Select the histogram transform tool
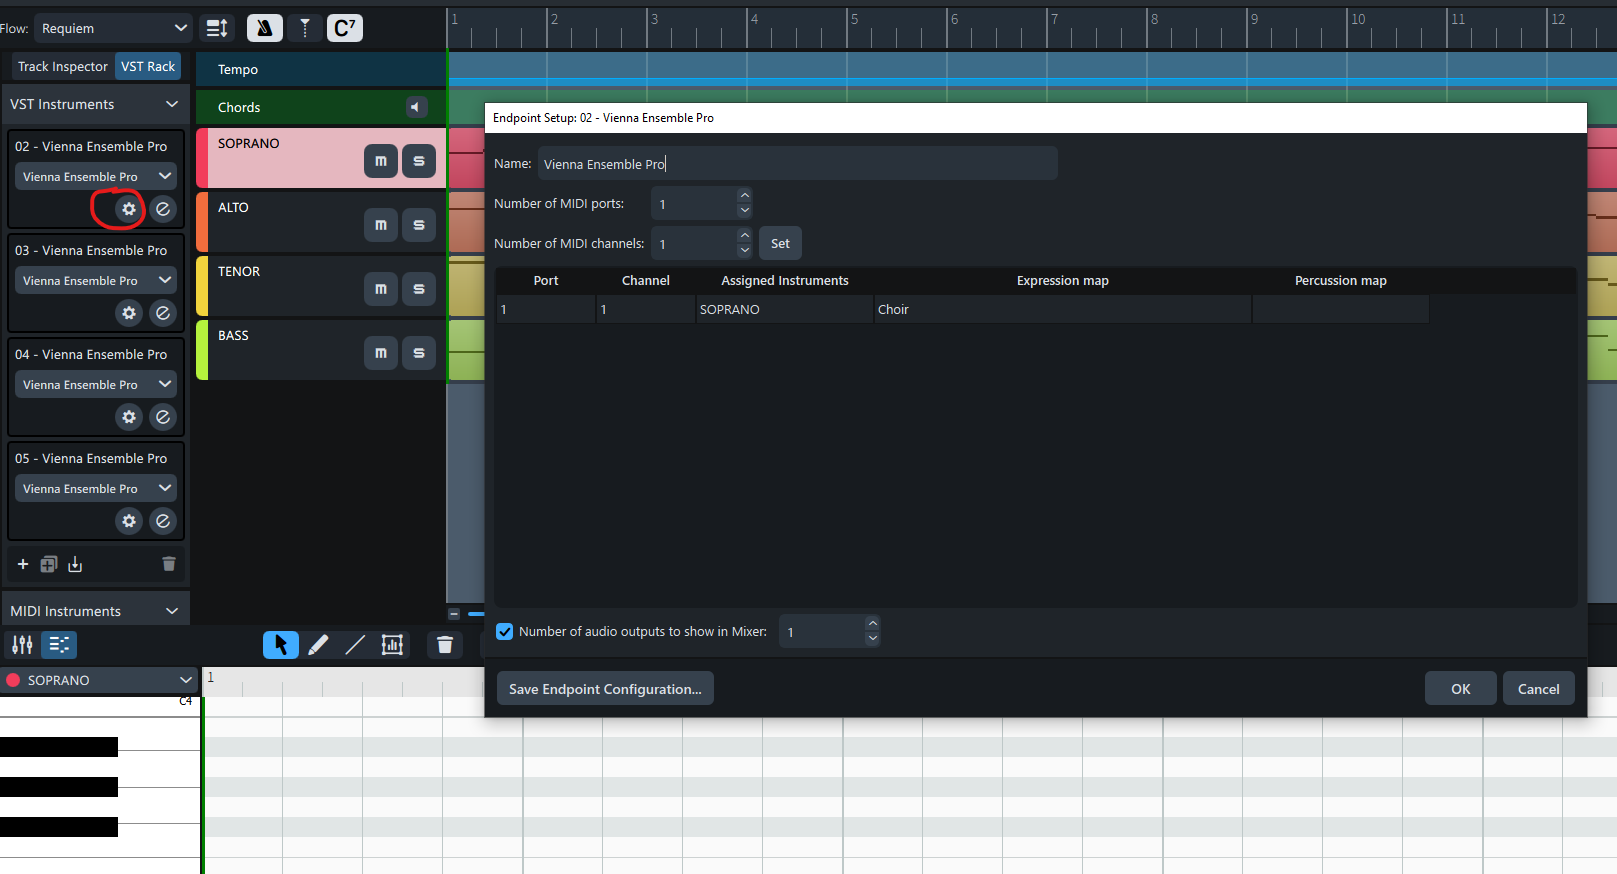 [x=392, y=645]
